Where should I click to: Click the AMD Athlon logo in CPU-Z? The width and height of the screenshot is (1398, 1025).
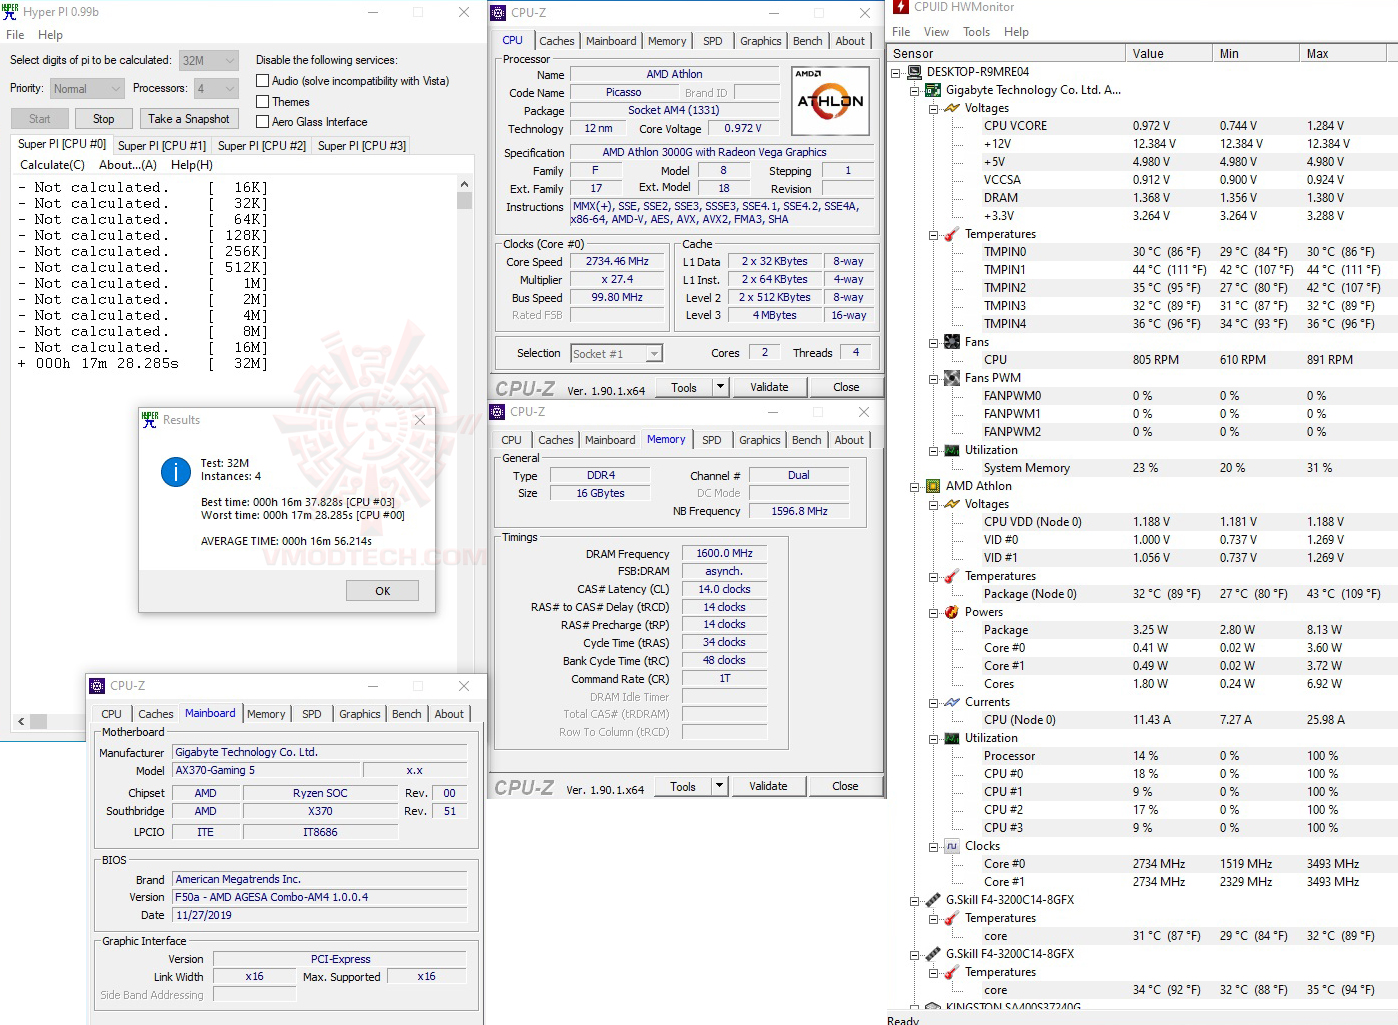830,100
